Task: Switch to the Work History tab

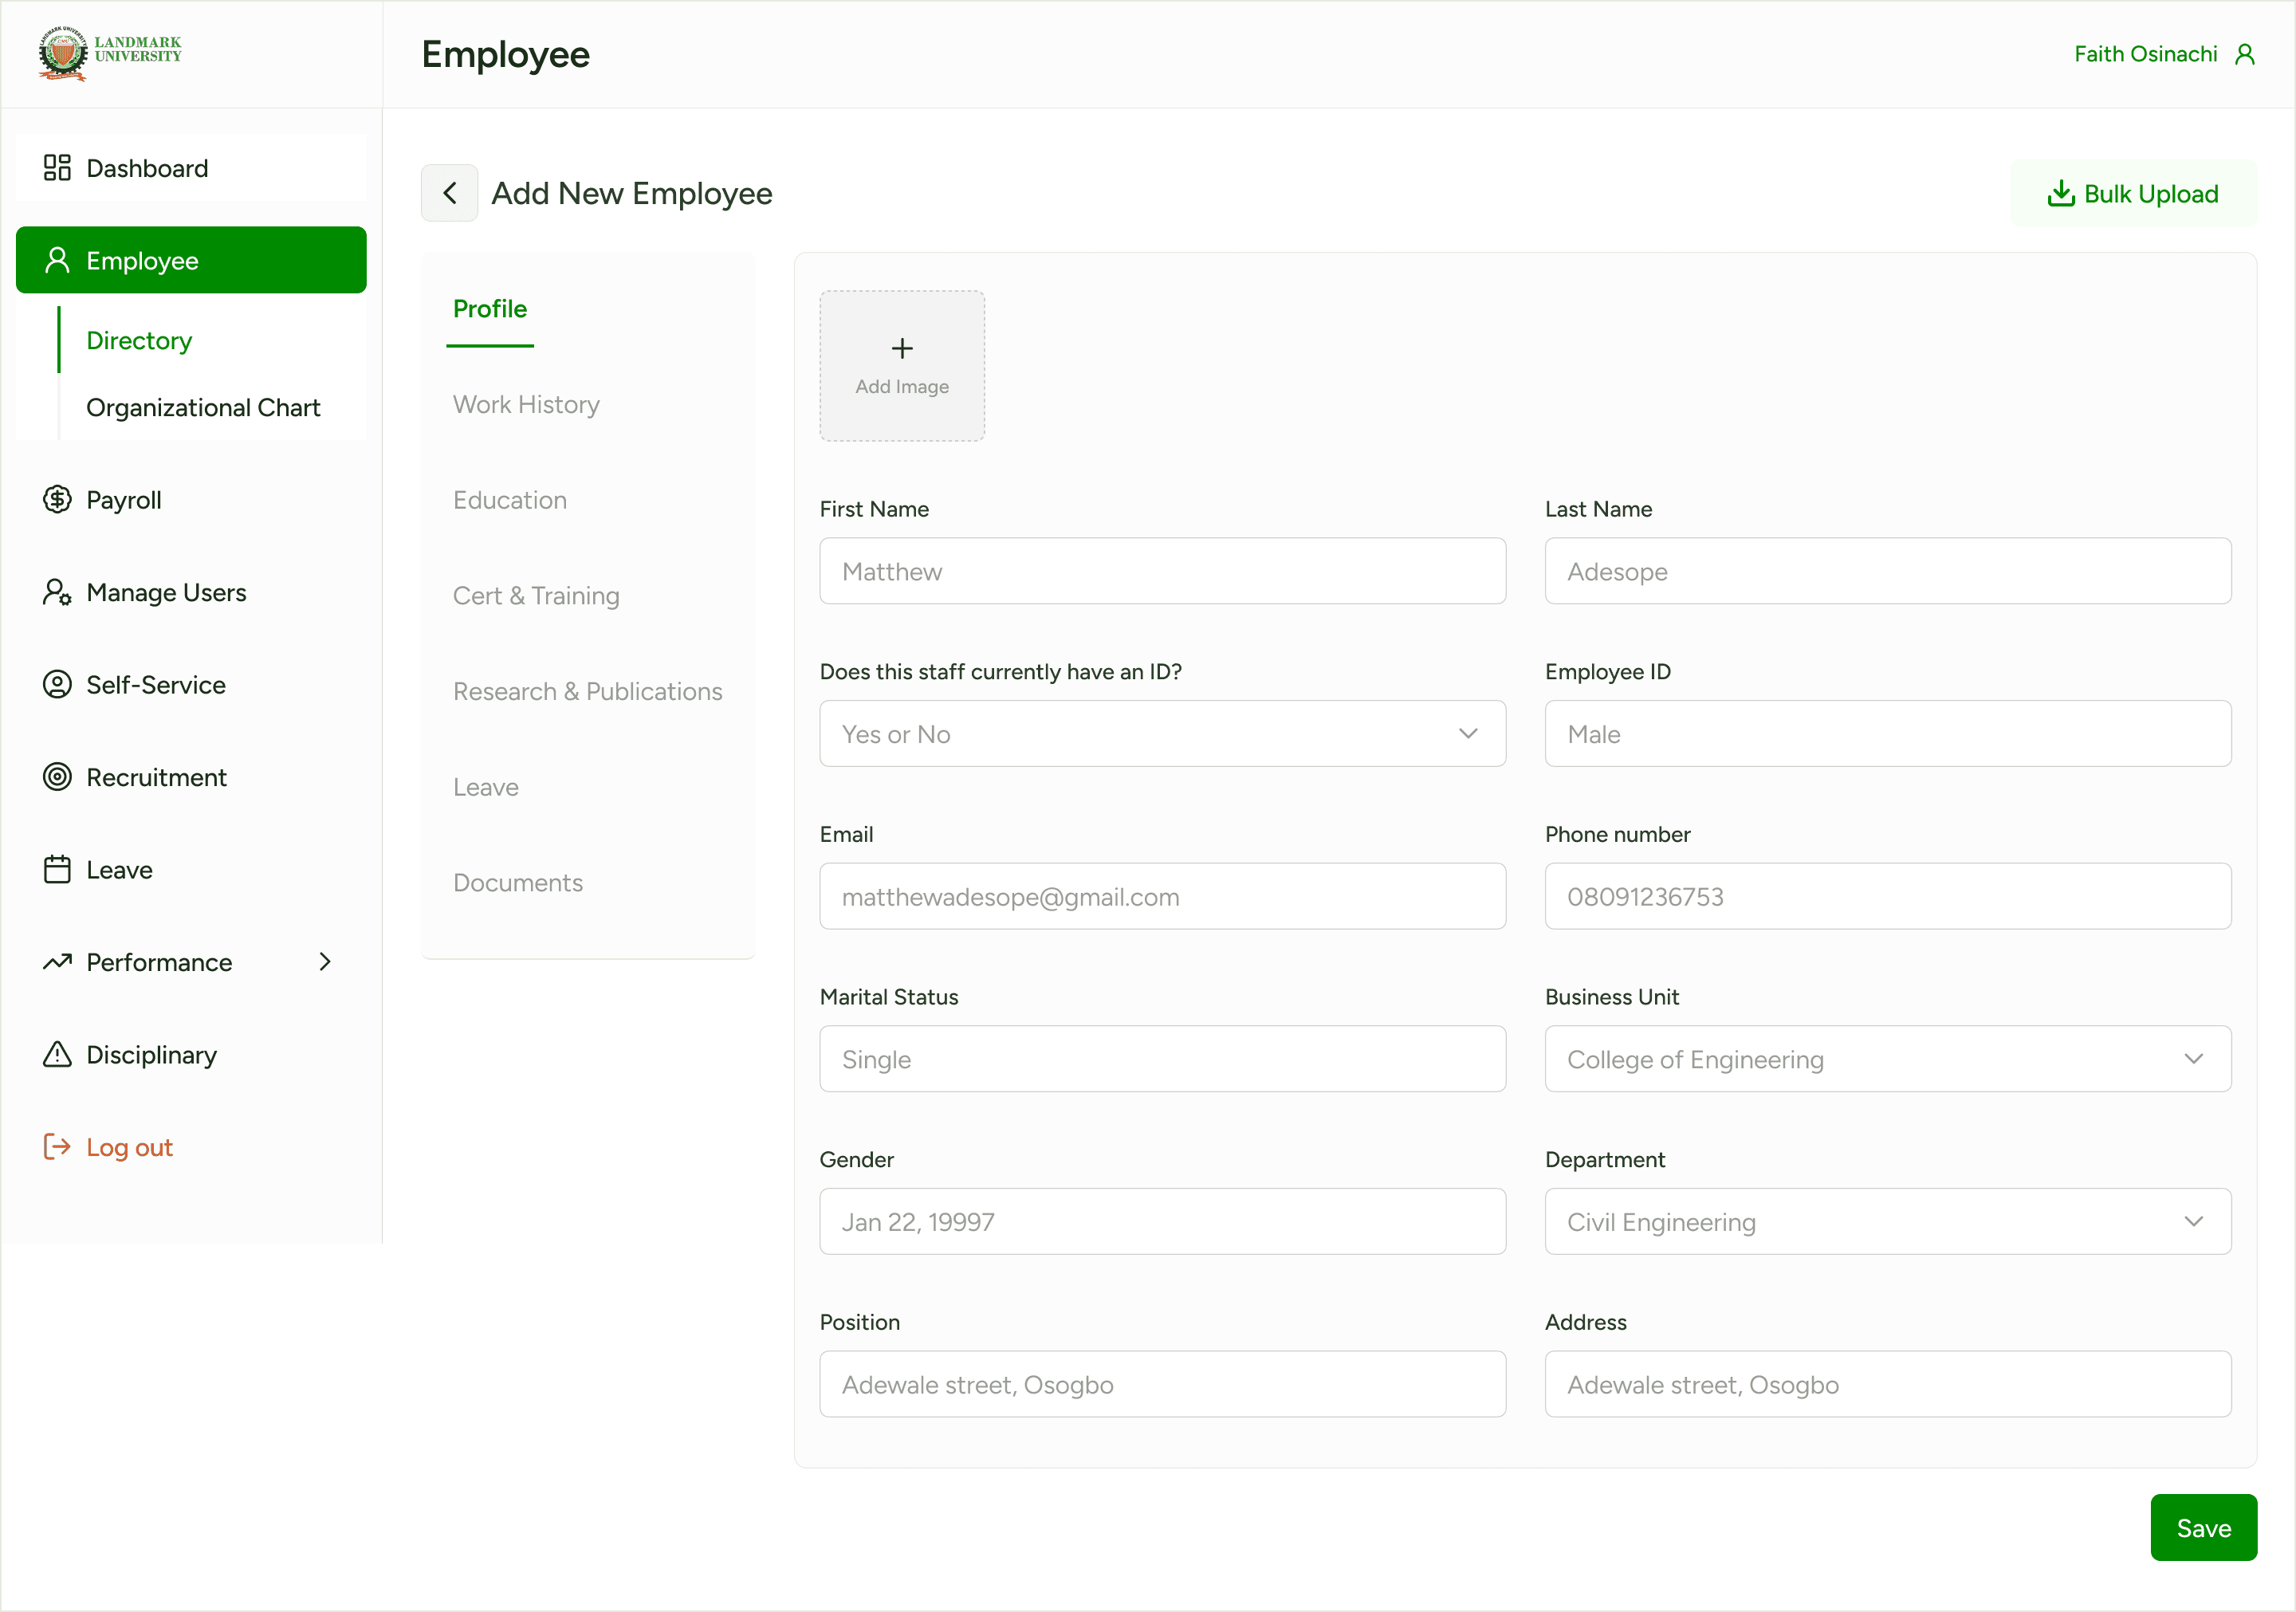Action: tap(526, 404)
